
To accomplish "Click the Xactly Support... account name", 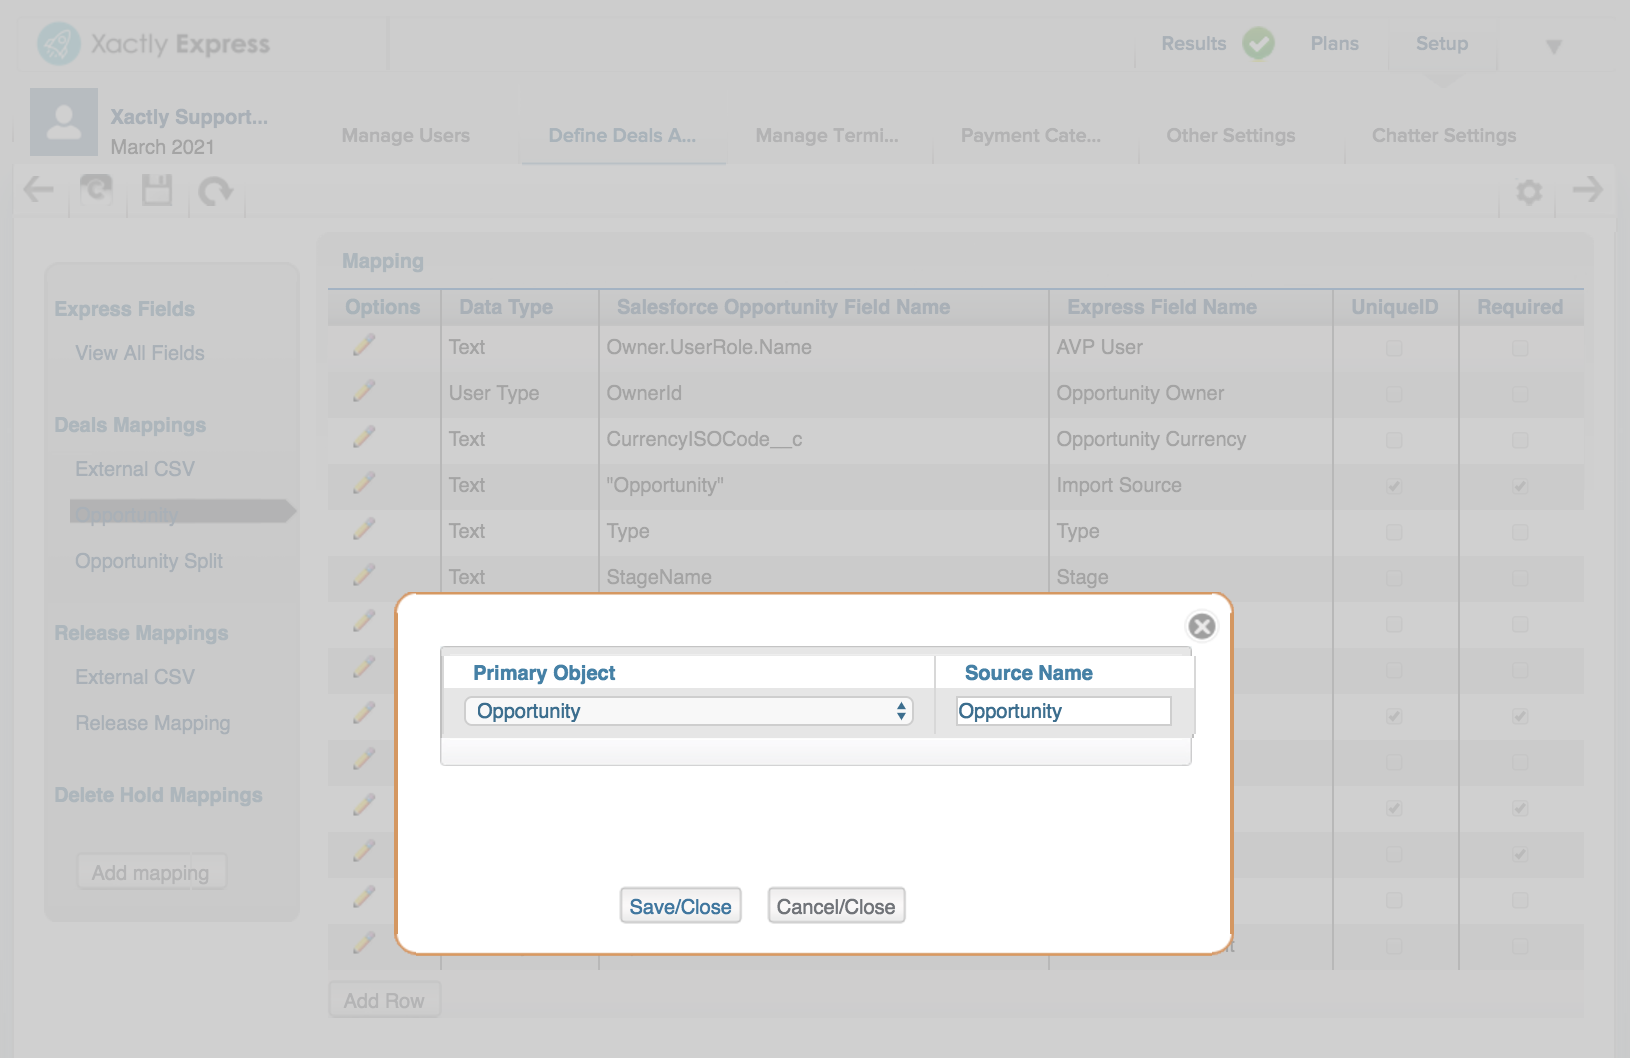I will [x=189, y=117].
